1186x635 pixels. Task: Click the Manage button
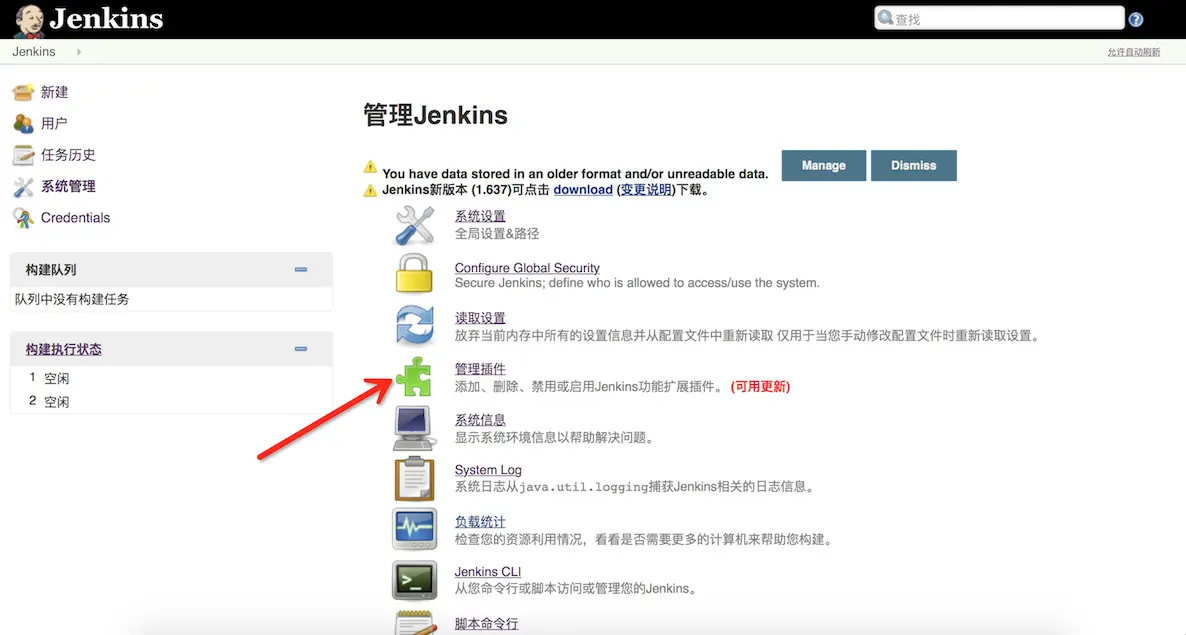pos(824,166)
